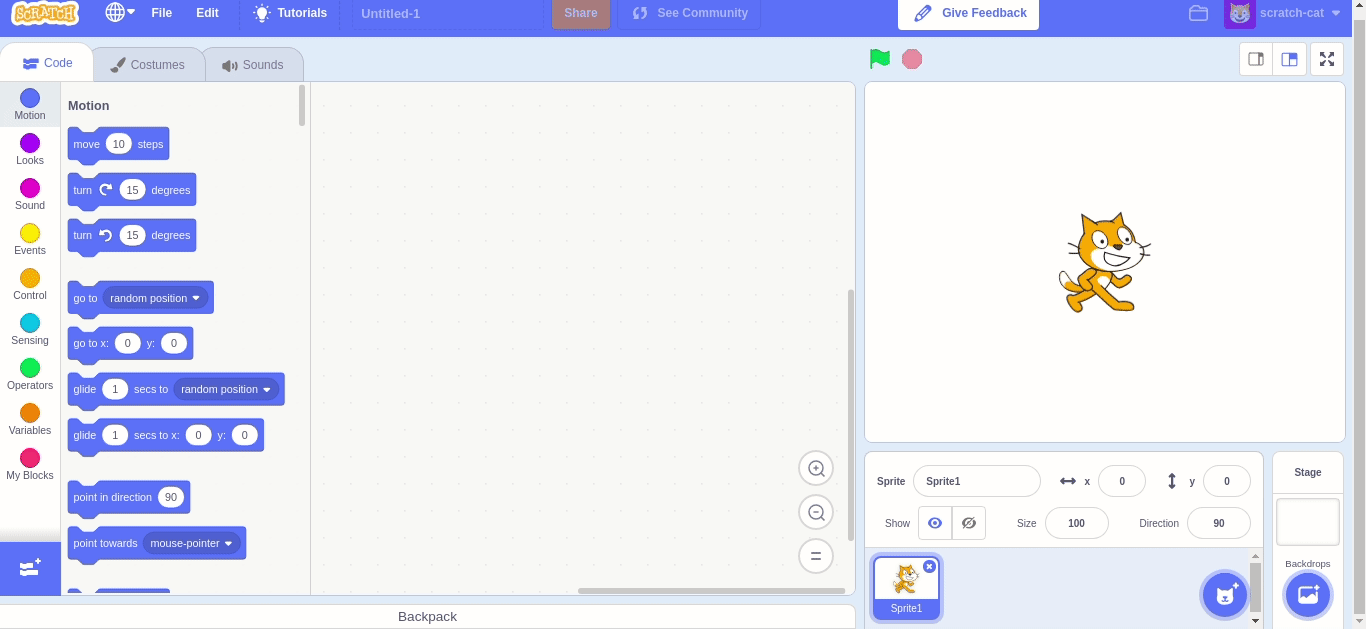Open point towards mouse-pointer dropdown
Image resolution: width=1366 pixels, height=629 pixels.
[x=191, y=543]
